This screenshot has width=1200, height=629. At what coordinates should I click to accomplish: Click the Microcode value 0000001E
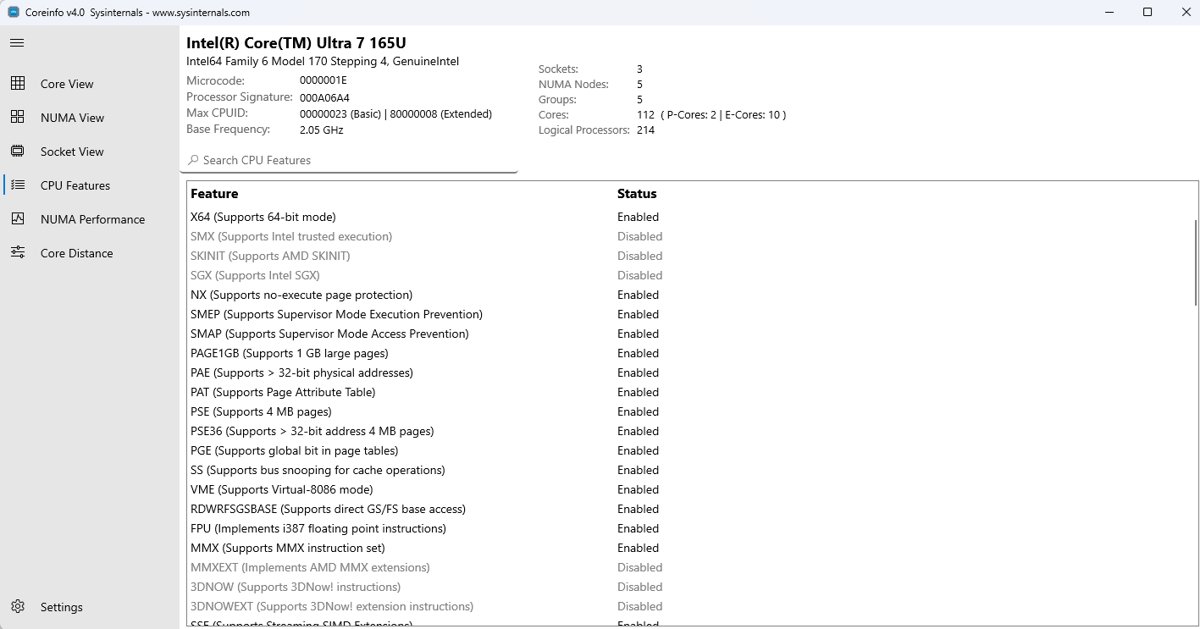pos(323,79)
